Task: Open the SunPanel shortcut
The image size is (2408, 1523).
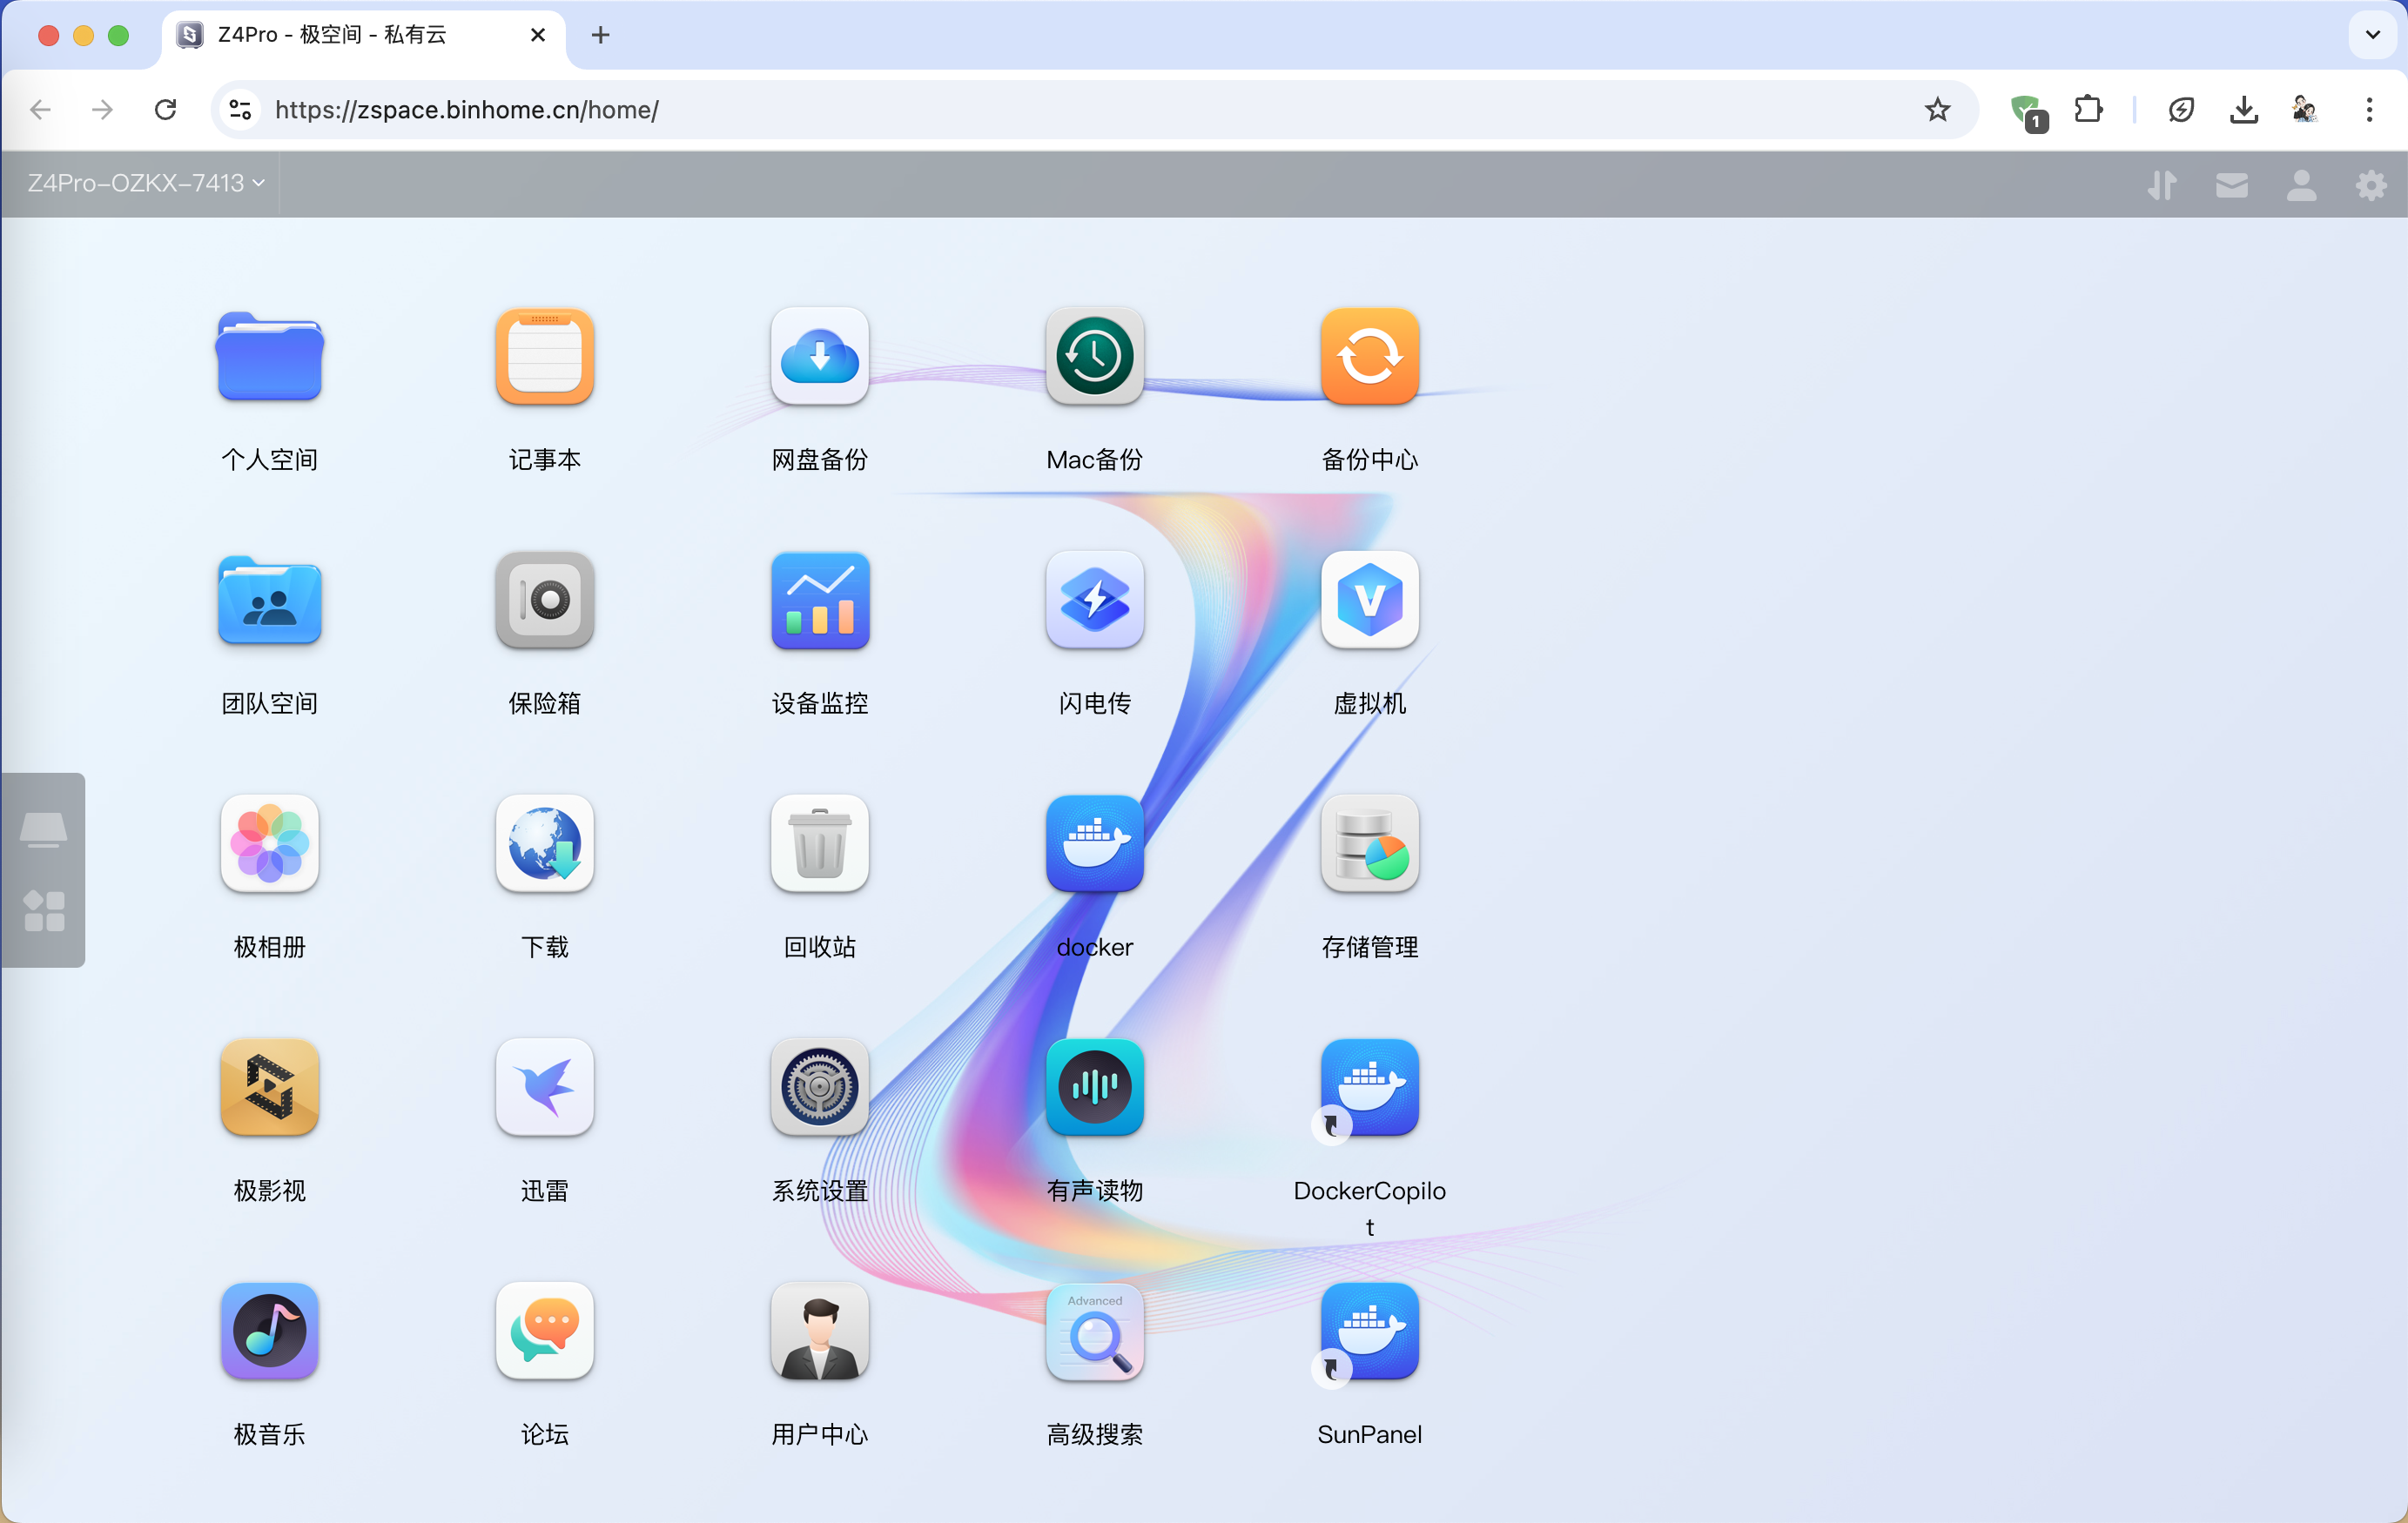Action: click(x=1369, y=1332)
